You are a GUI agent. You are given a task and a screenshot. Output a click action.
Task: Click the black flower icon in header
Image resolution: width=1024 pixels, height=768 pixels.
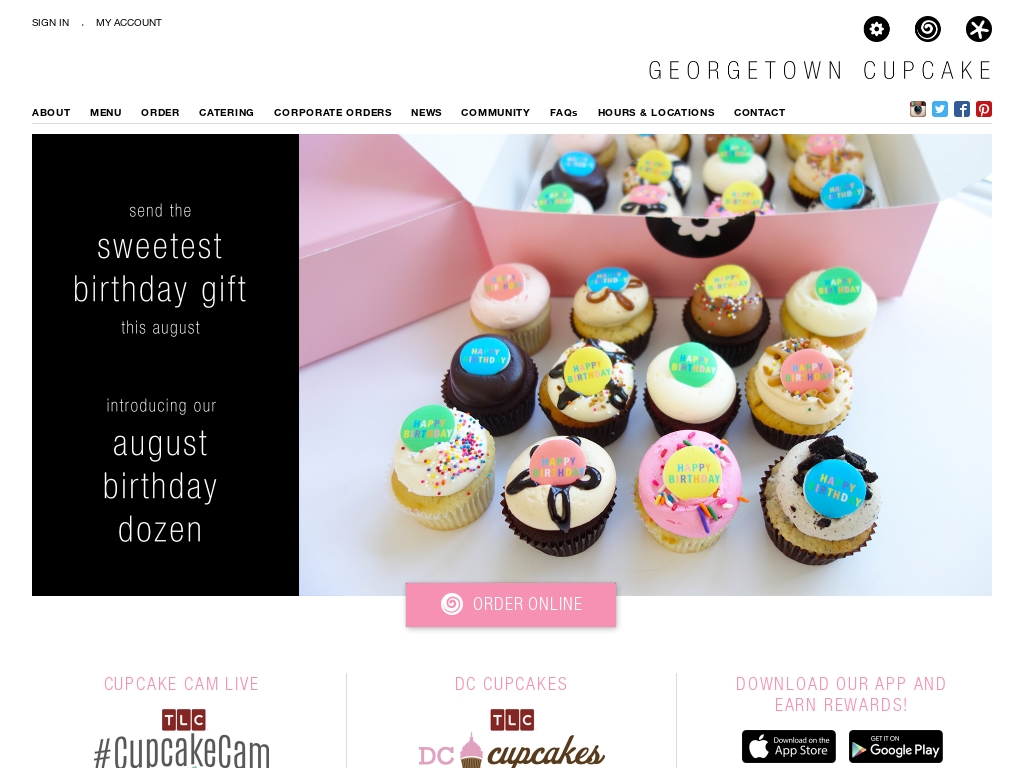pyautogui.click(x=978, y=29)
